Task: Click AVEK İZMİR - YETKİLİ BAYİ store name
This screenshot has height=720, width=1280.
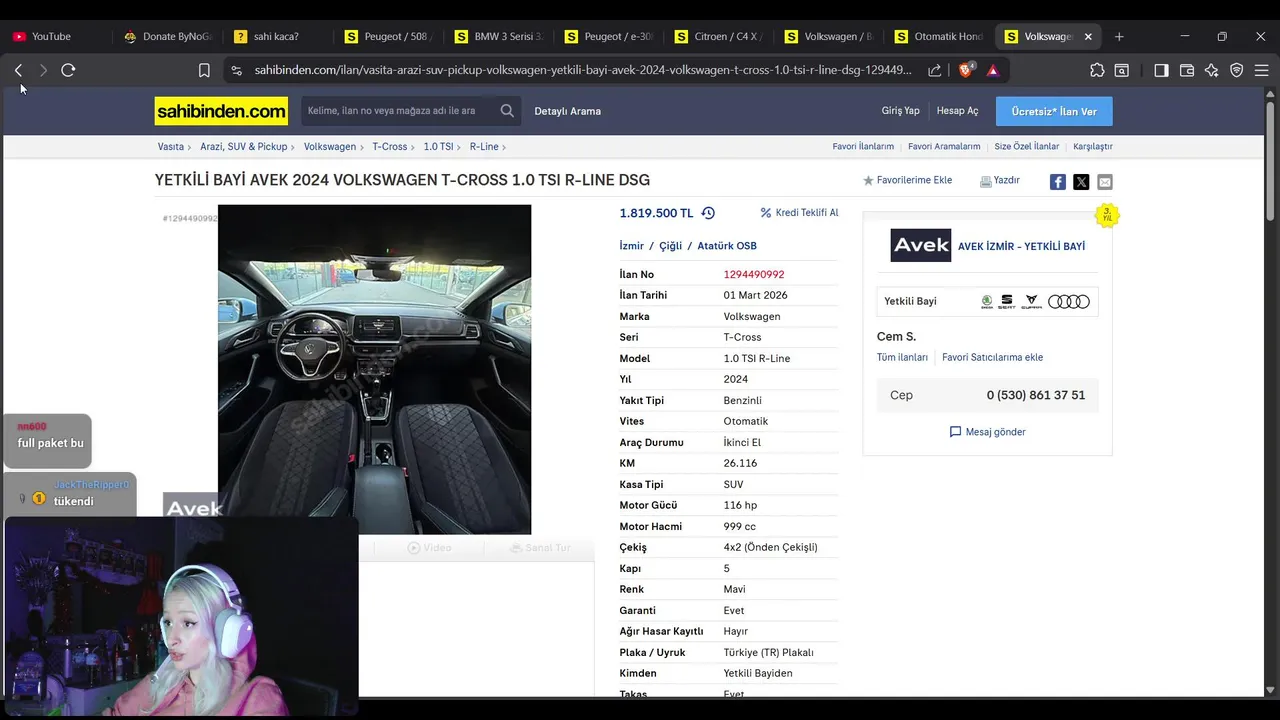Action: click(1021, 246)
